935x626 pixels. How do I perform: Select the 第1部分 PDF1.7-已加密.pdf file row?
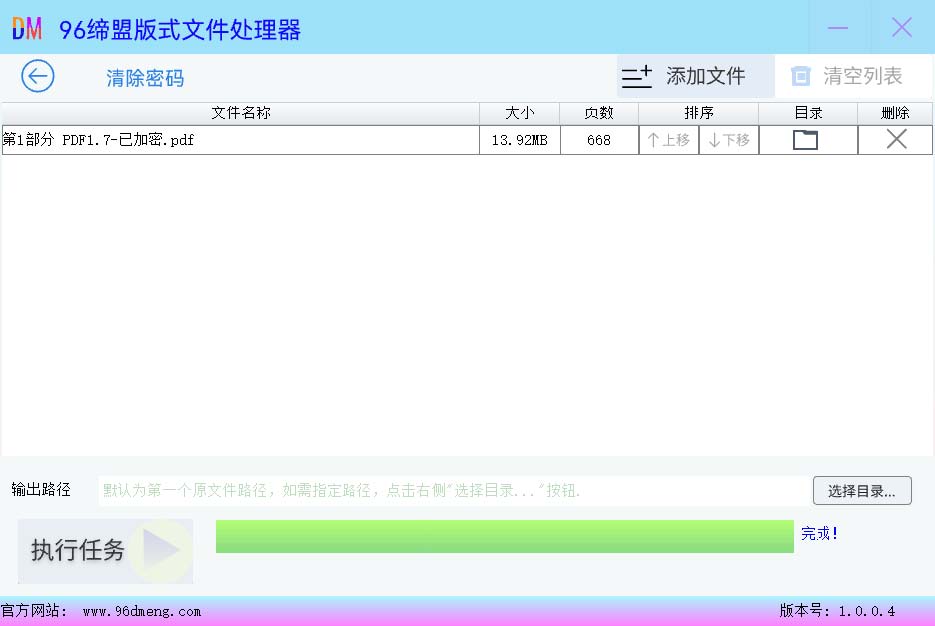(240, 140)
